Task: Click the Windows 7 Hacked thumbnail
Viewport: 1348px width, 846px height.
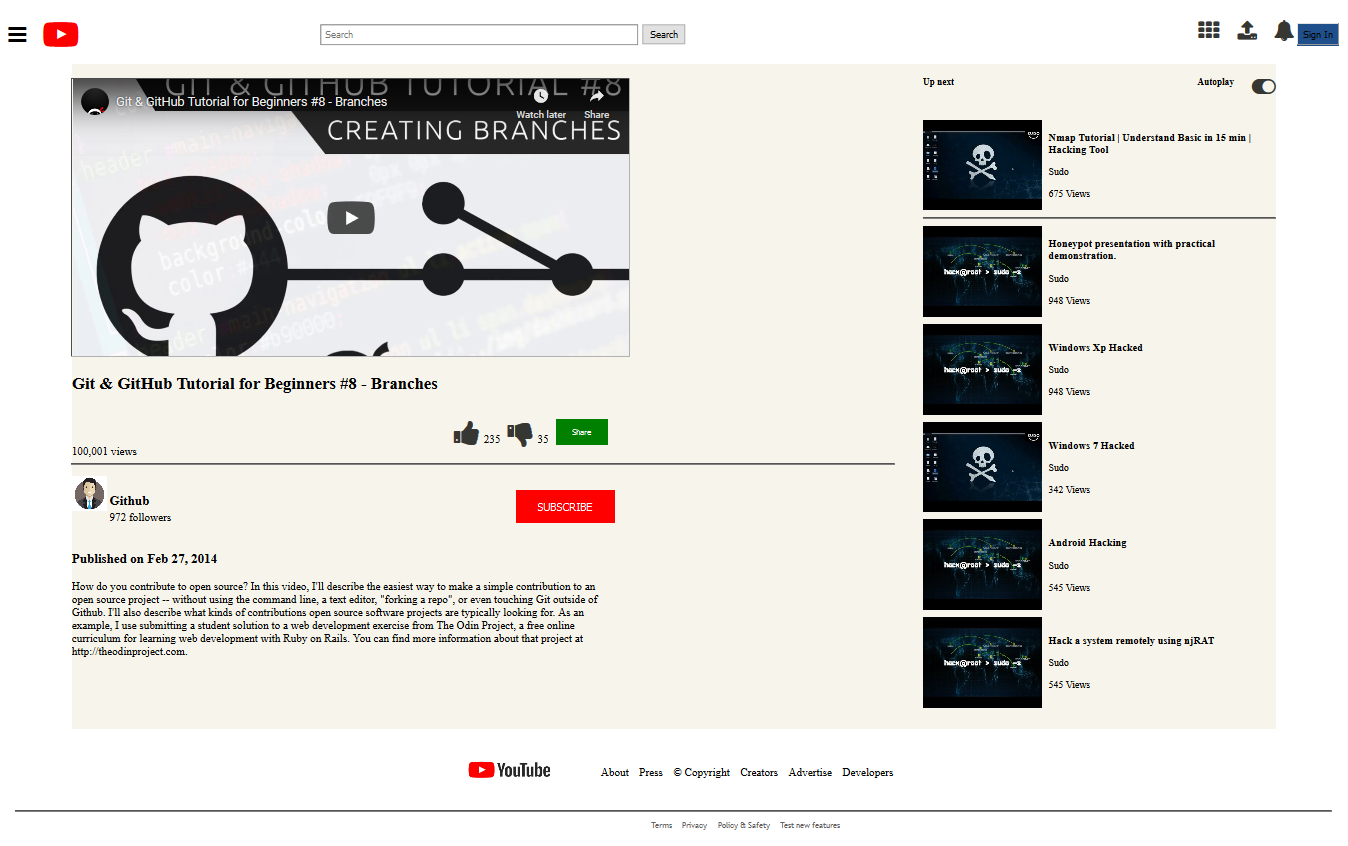Action: click(982, 467)
